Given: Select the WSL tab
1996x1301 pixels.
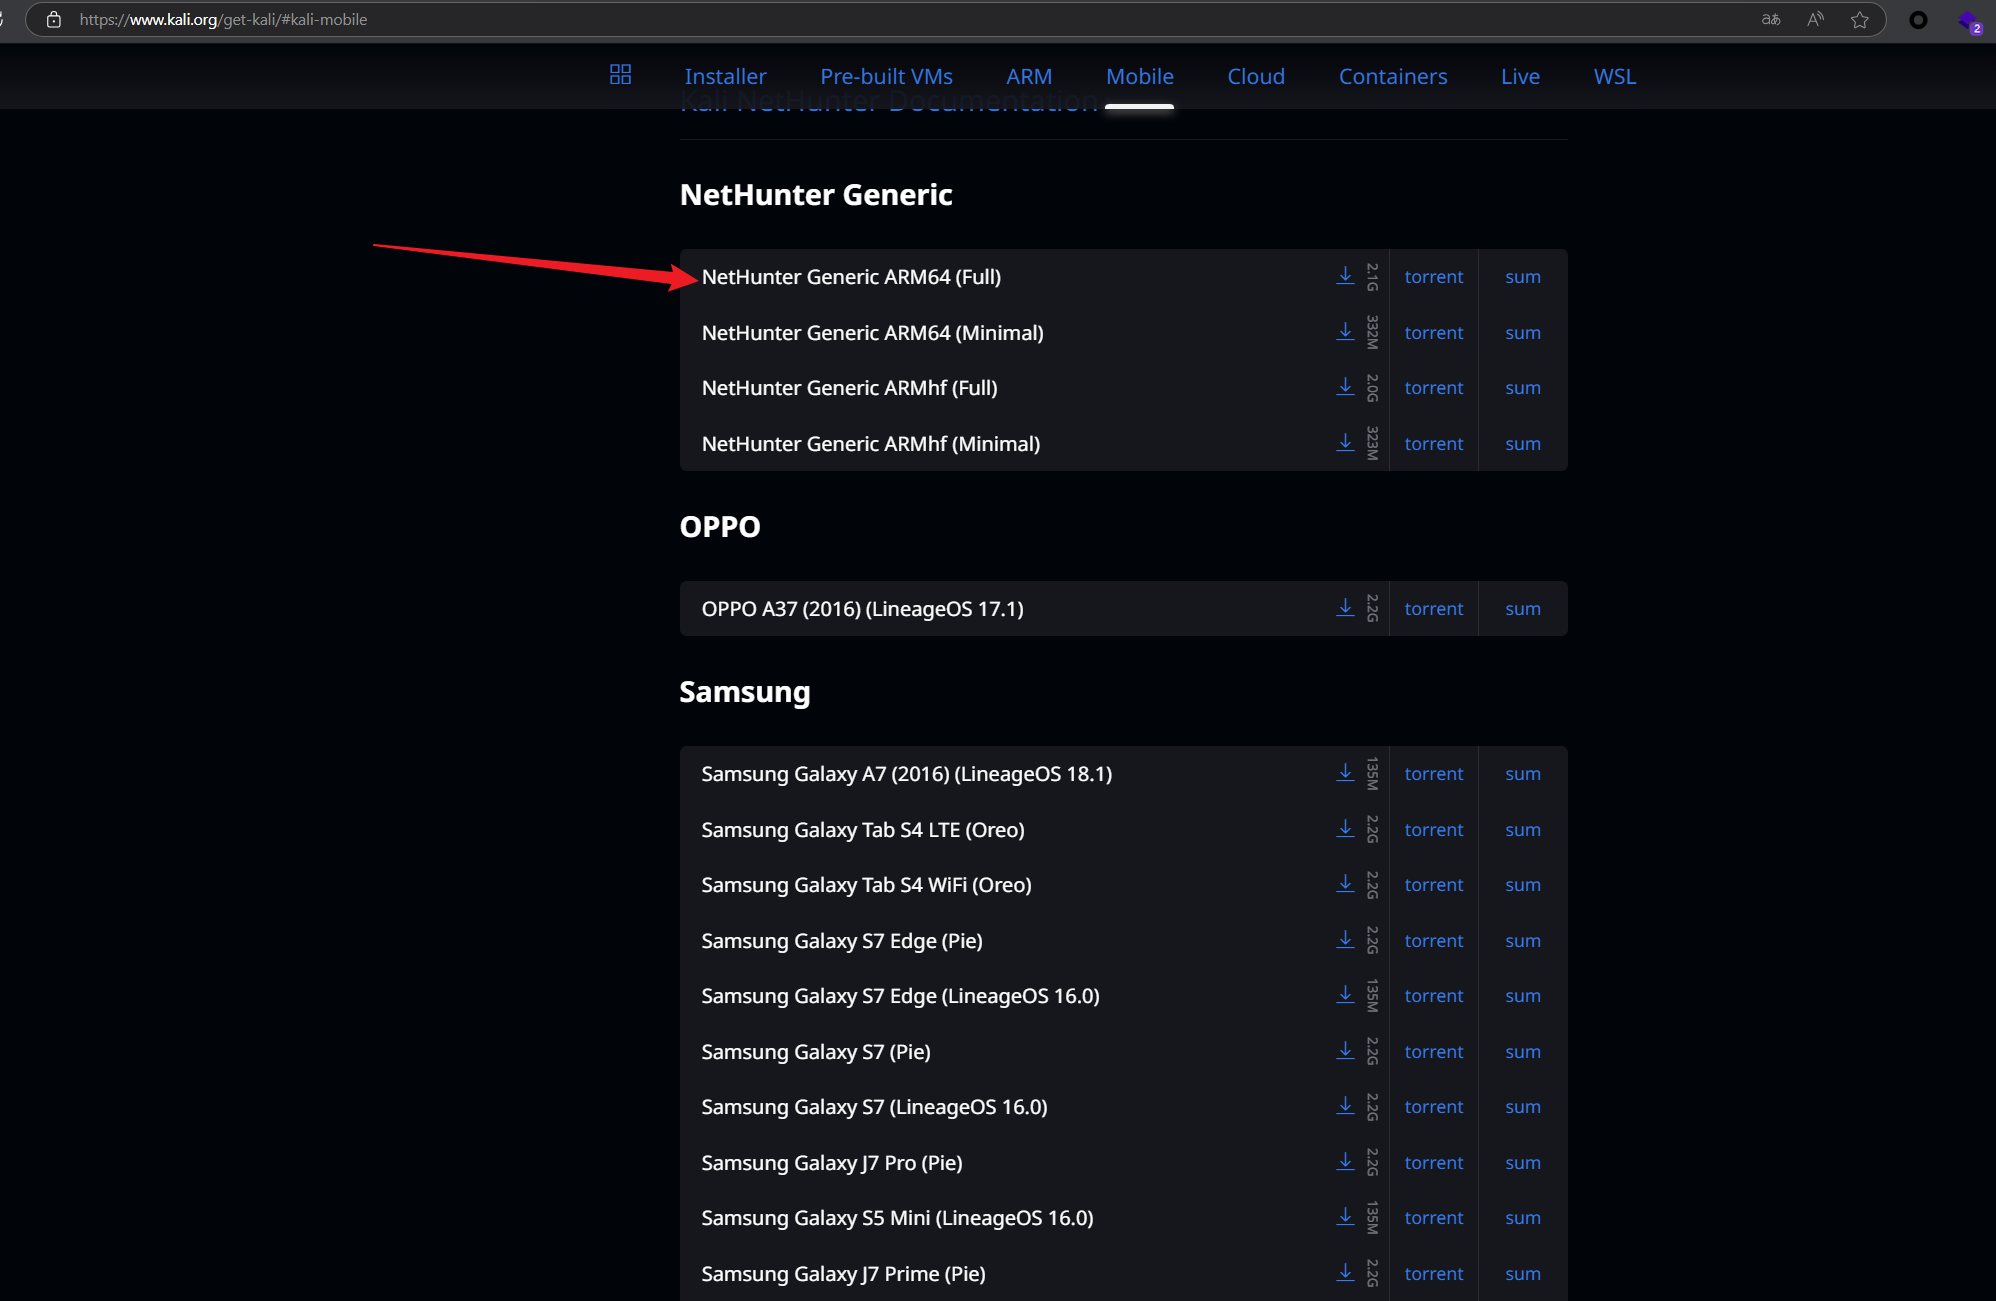Looking at the screenshot, I should pos(1614,77).
